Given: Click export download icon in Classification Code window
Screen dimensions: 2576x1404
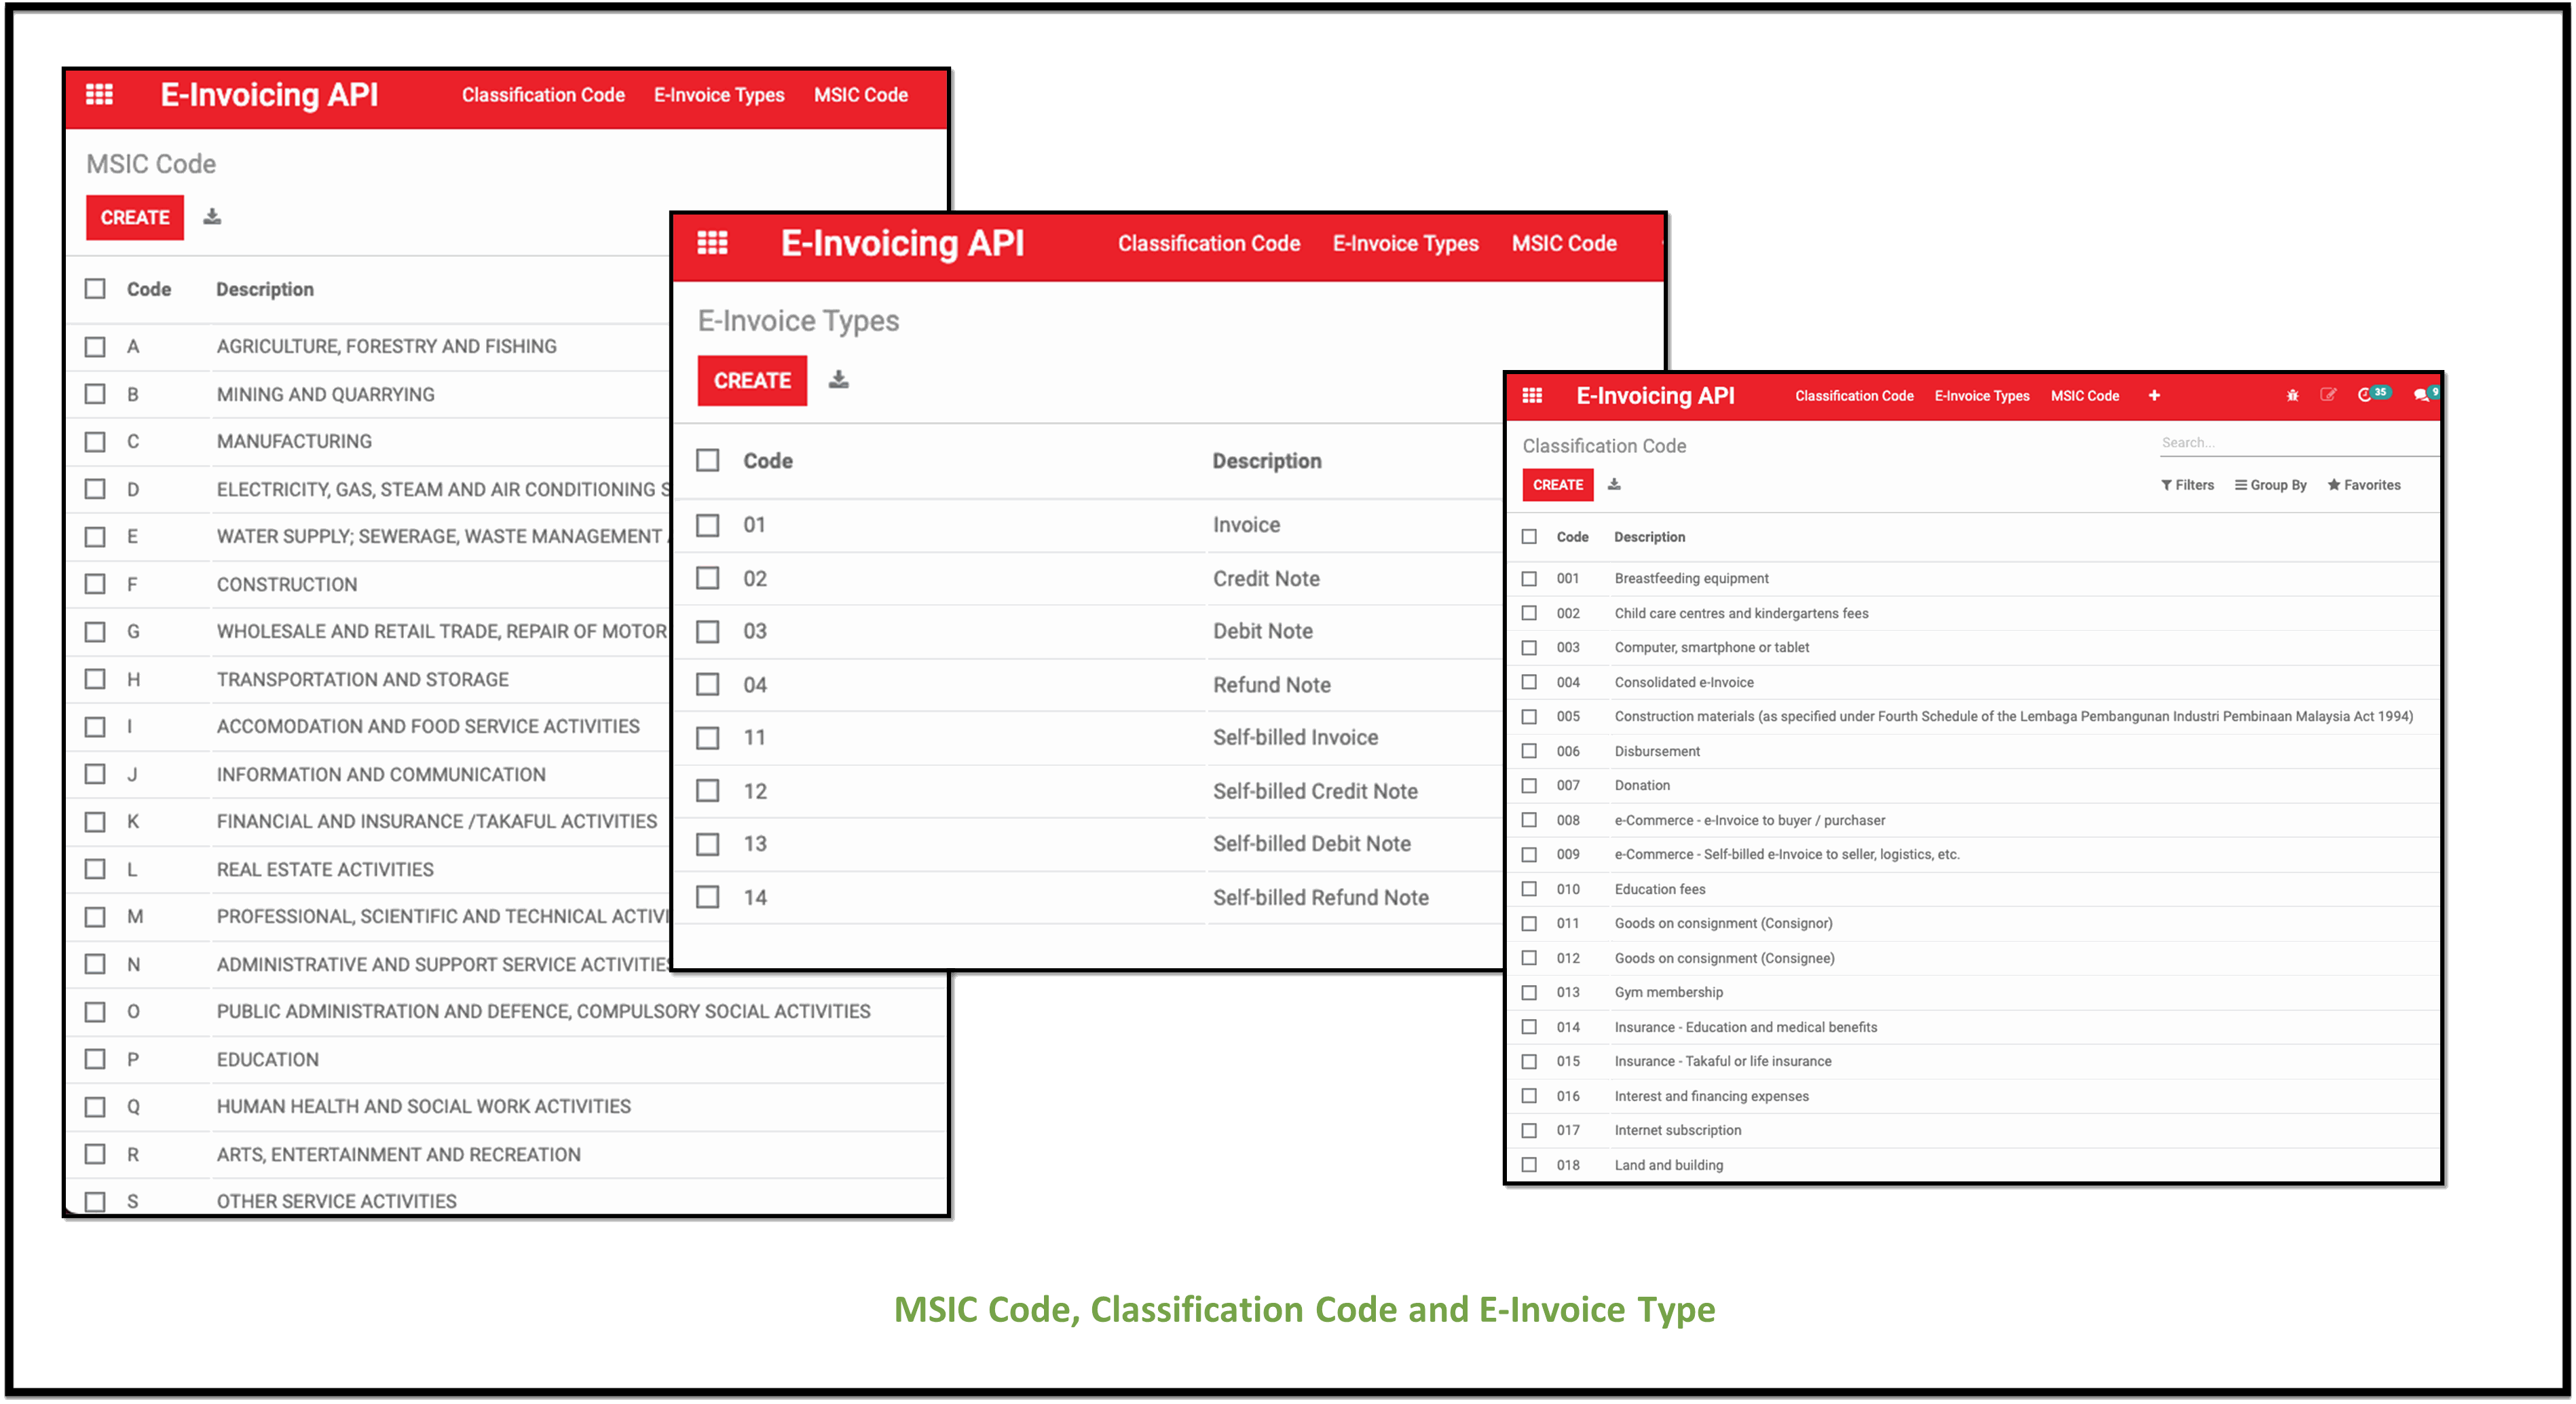Looking at the screenshot, I should (x=1614, y=485).
